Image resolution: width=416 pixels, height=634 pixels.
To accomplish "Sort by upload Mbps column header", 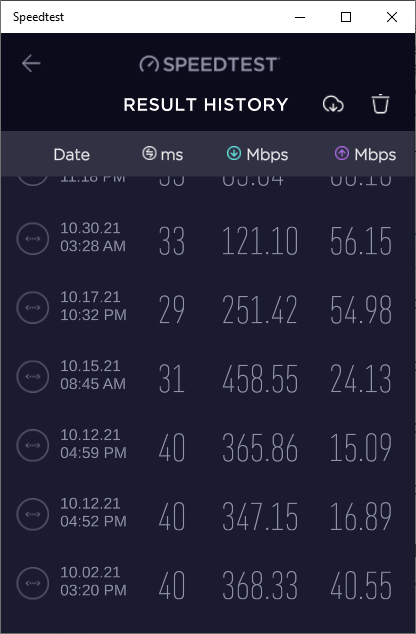I will [365, 154].
